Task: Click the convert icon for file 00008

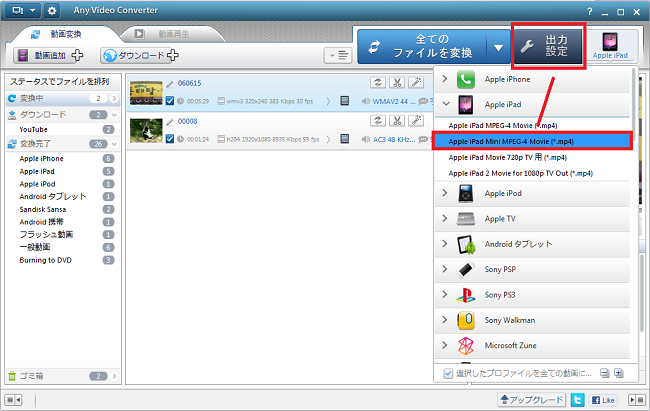Action: point(378,121)
